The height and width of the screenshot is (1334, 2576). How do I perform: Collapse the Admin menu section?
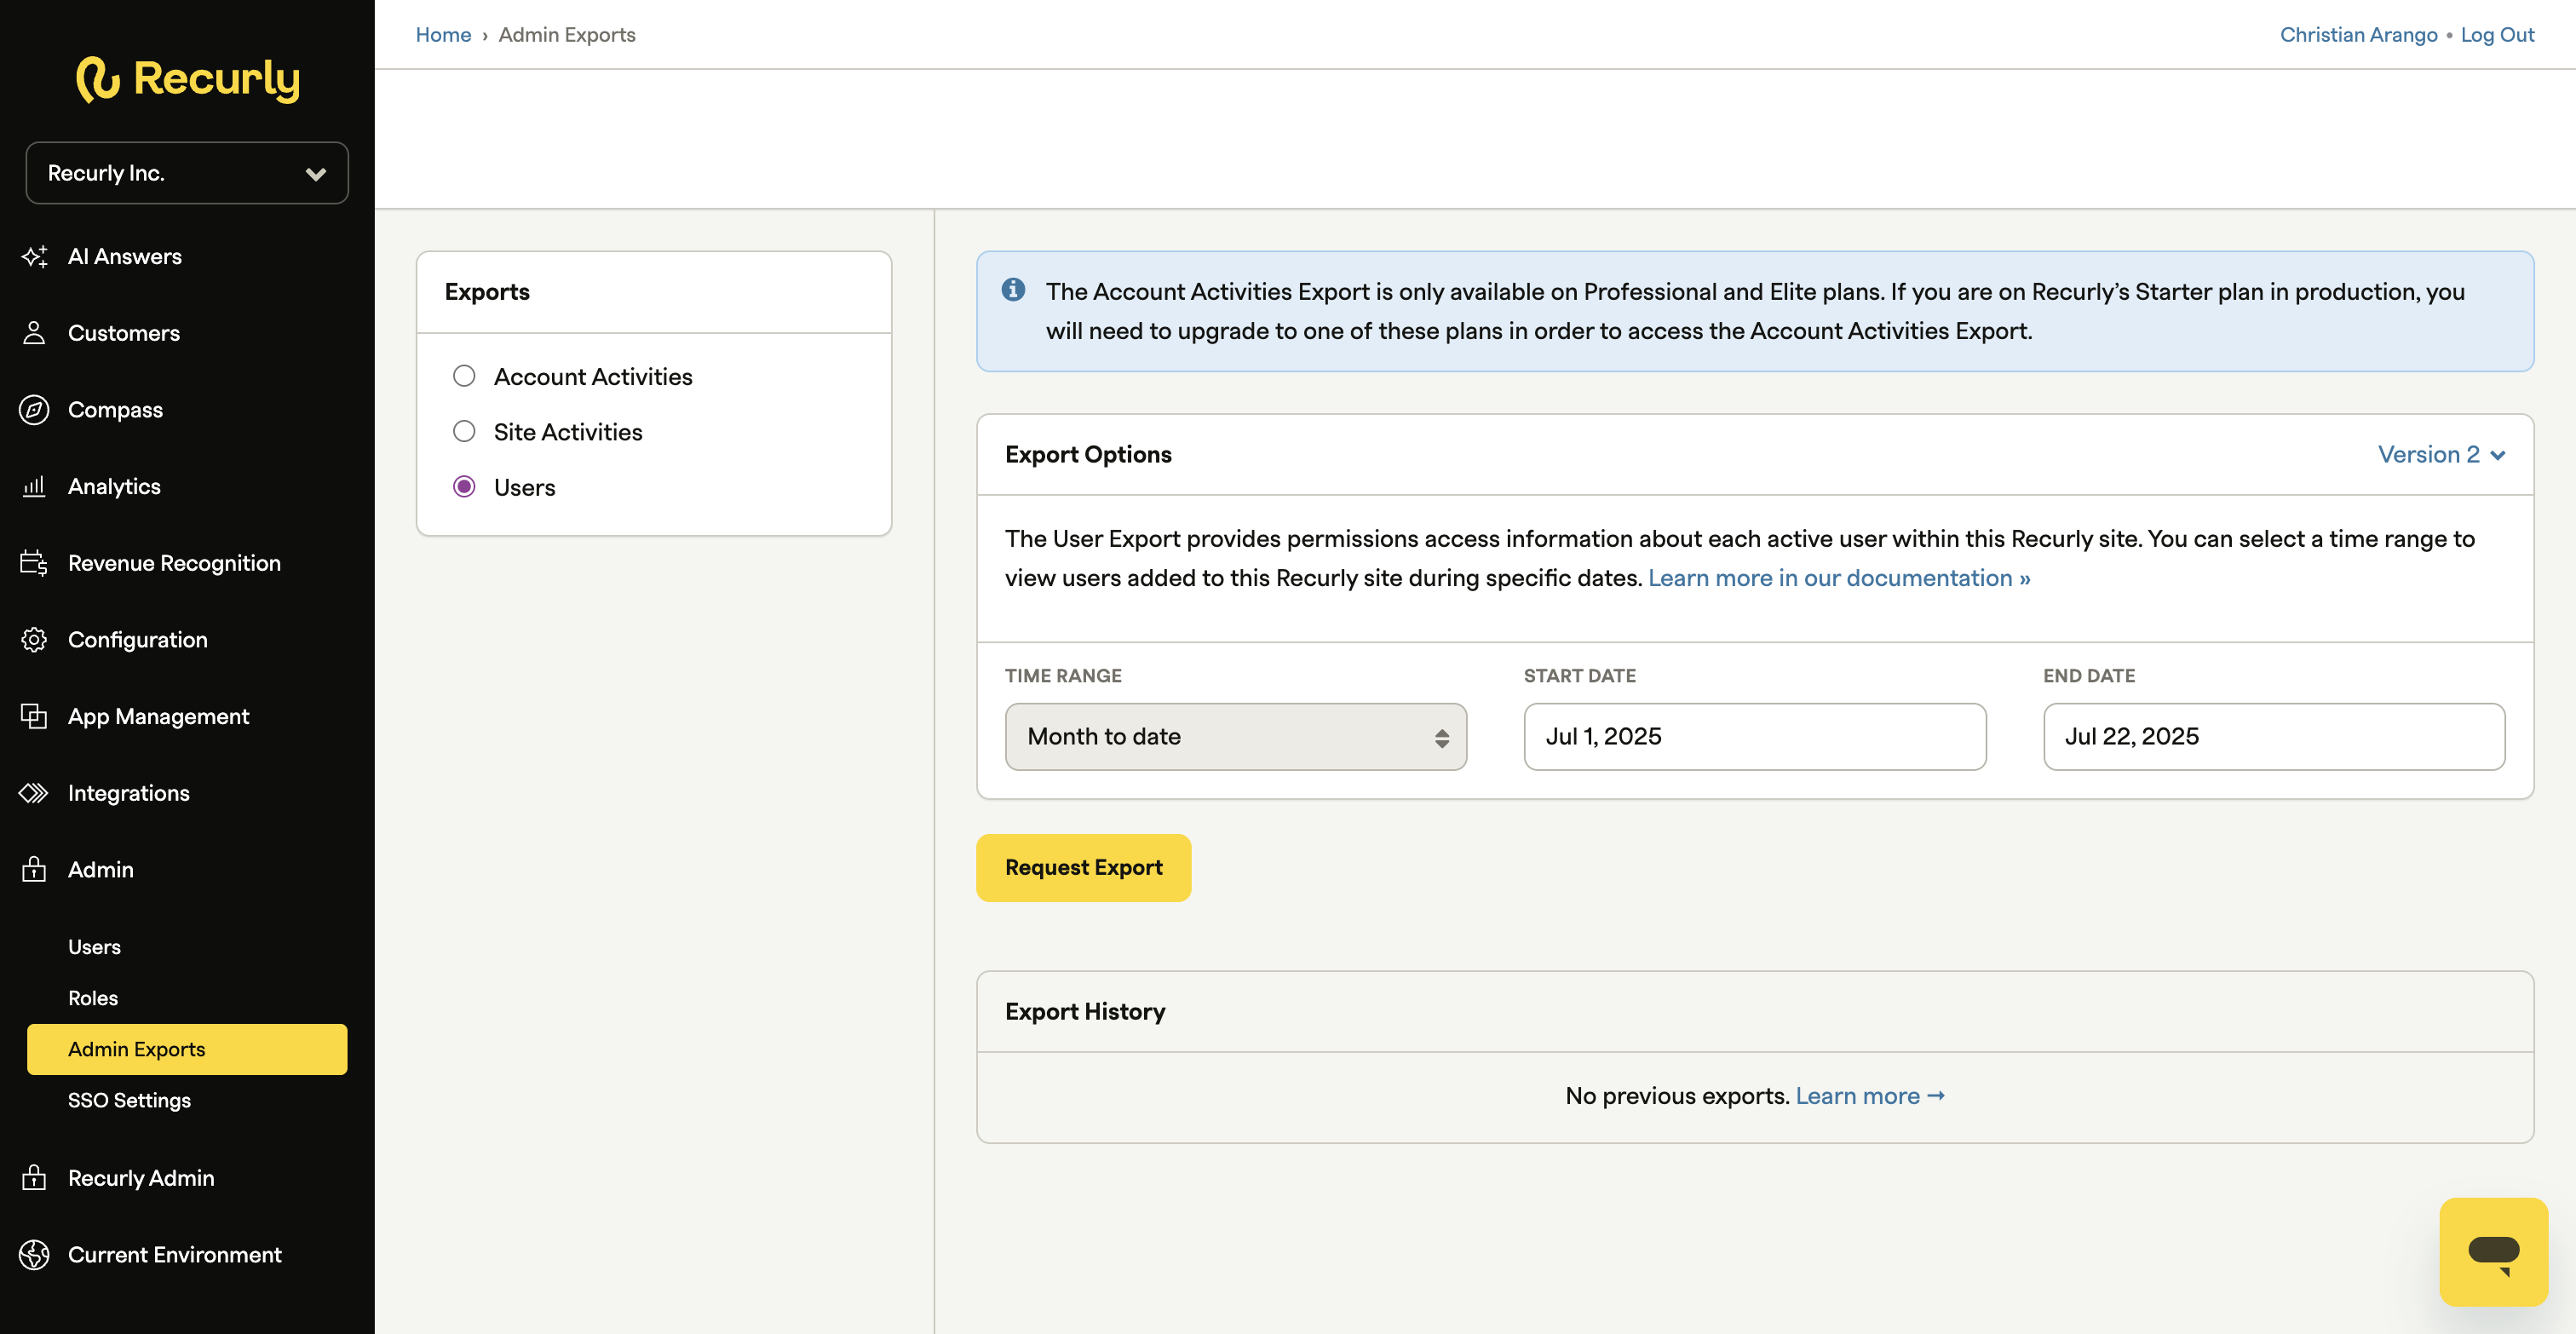point(101,870)
